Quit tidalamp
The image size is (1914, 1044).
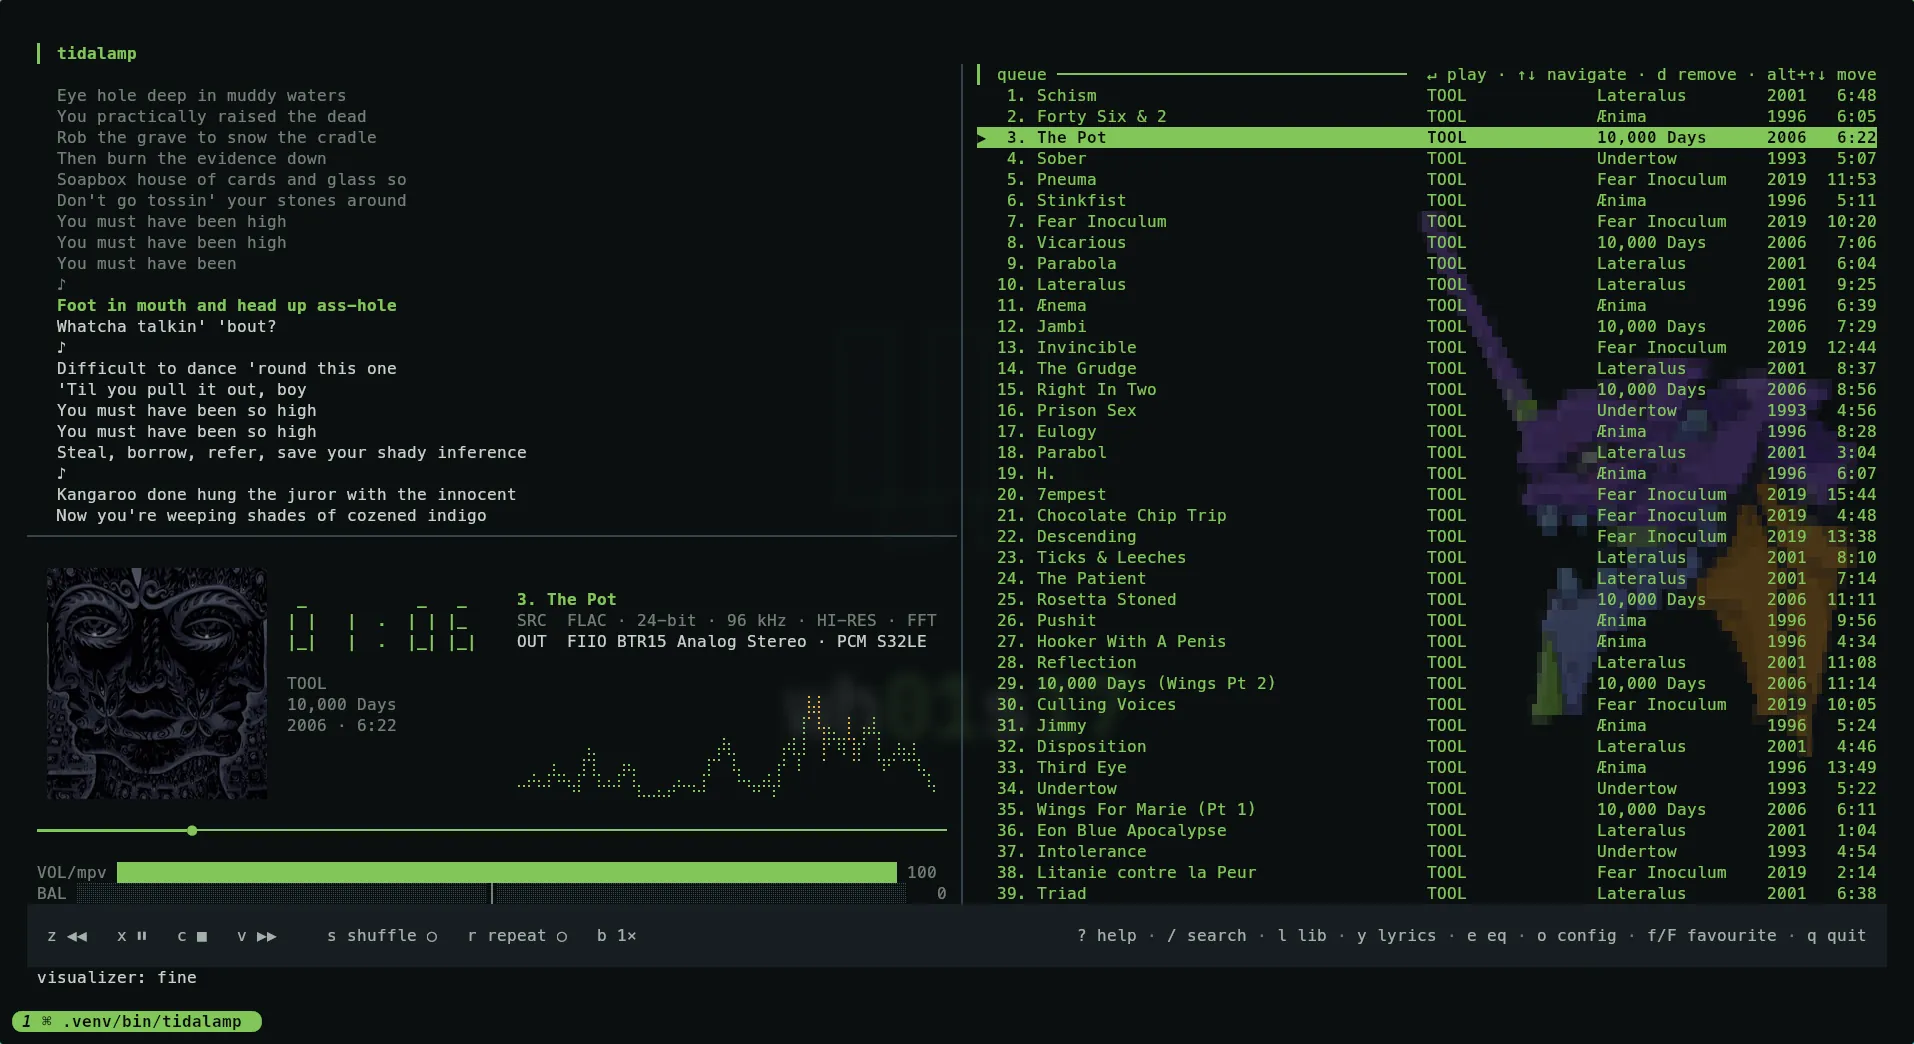[x=1836, y=936]
